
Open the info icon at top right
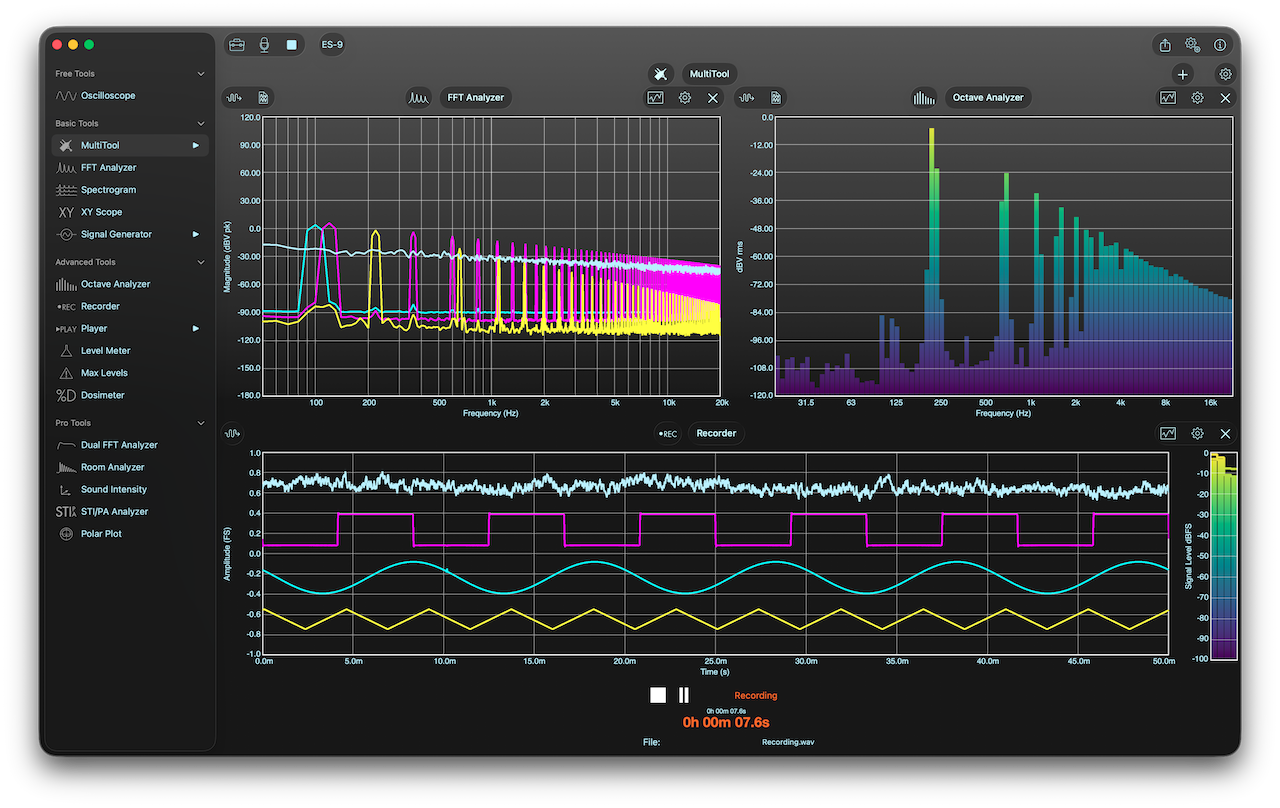coord(1220,45)
